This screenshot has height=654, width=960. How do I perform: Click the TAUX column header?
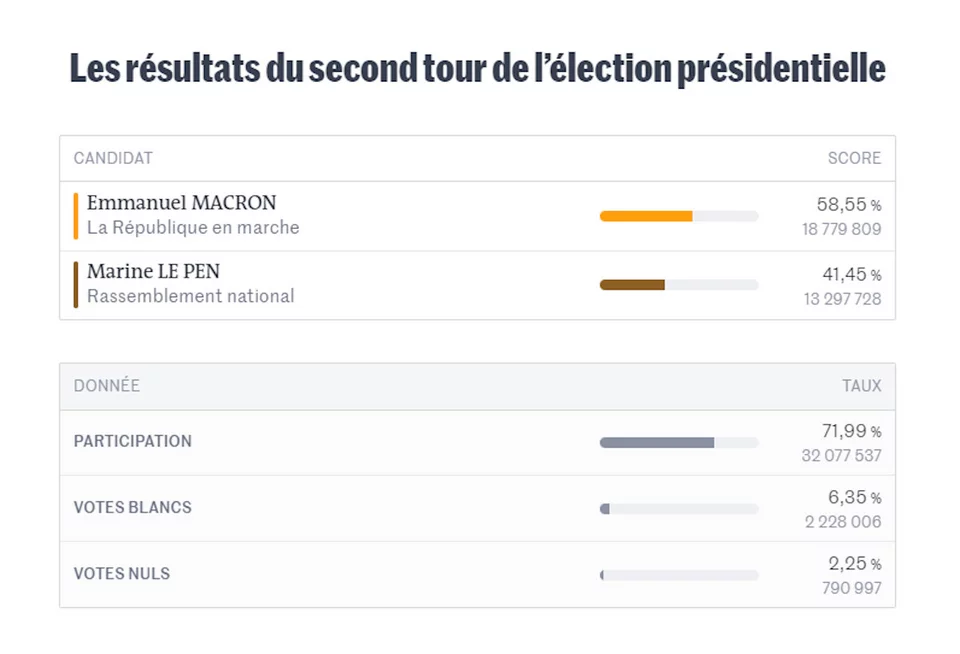pos(861,386)
